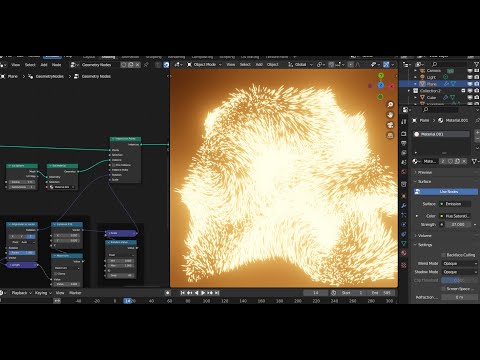This screenshot has height=360, width=480.
Task: Open the Tool properties tab icon
Action: 404,122
